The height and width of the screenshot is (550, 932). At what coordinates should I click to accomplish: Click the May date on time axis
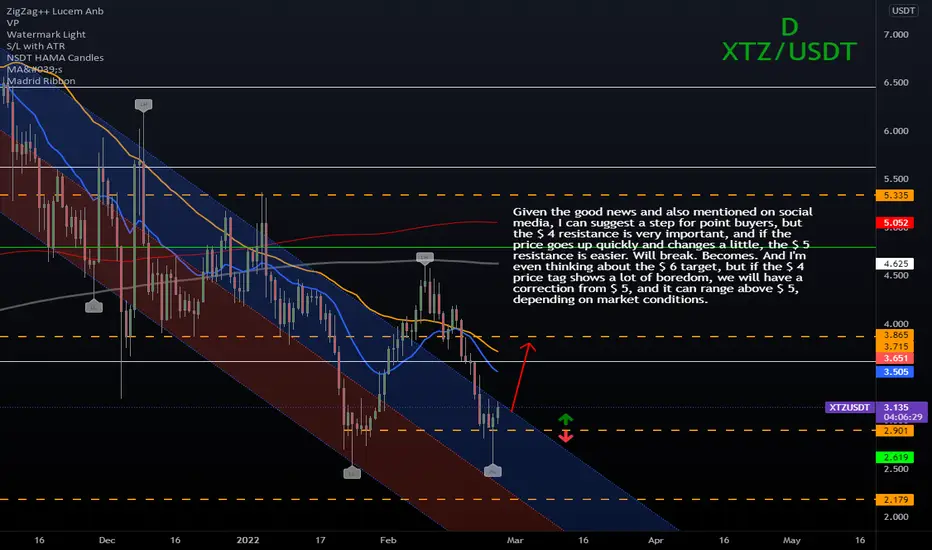coord(792,540)
